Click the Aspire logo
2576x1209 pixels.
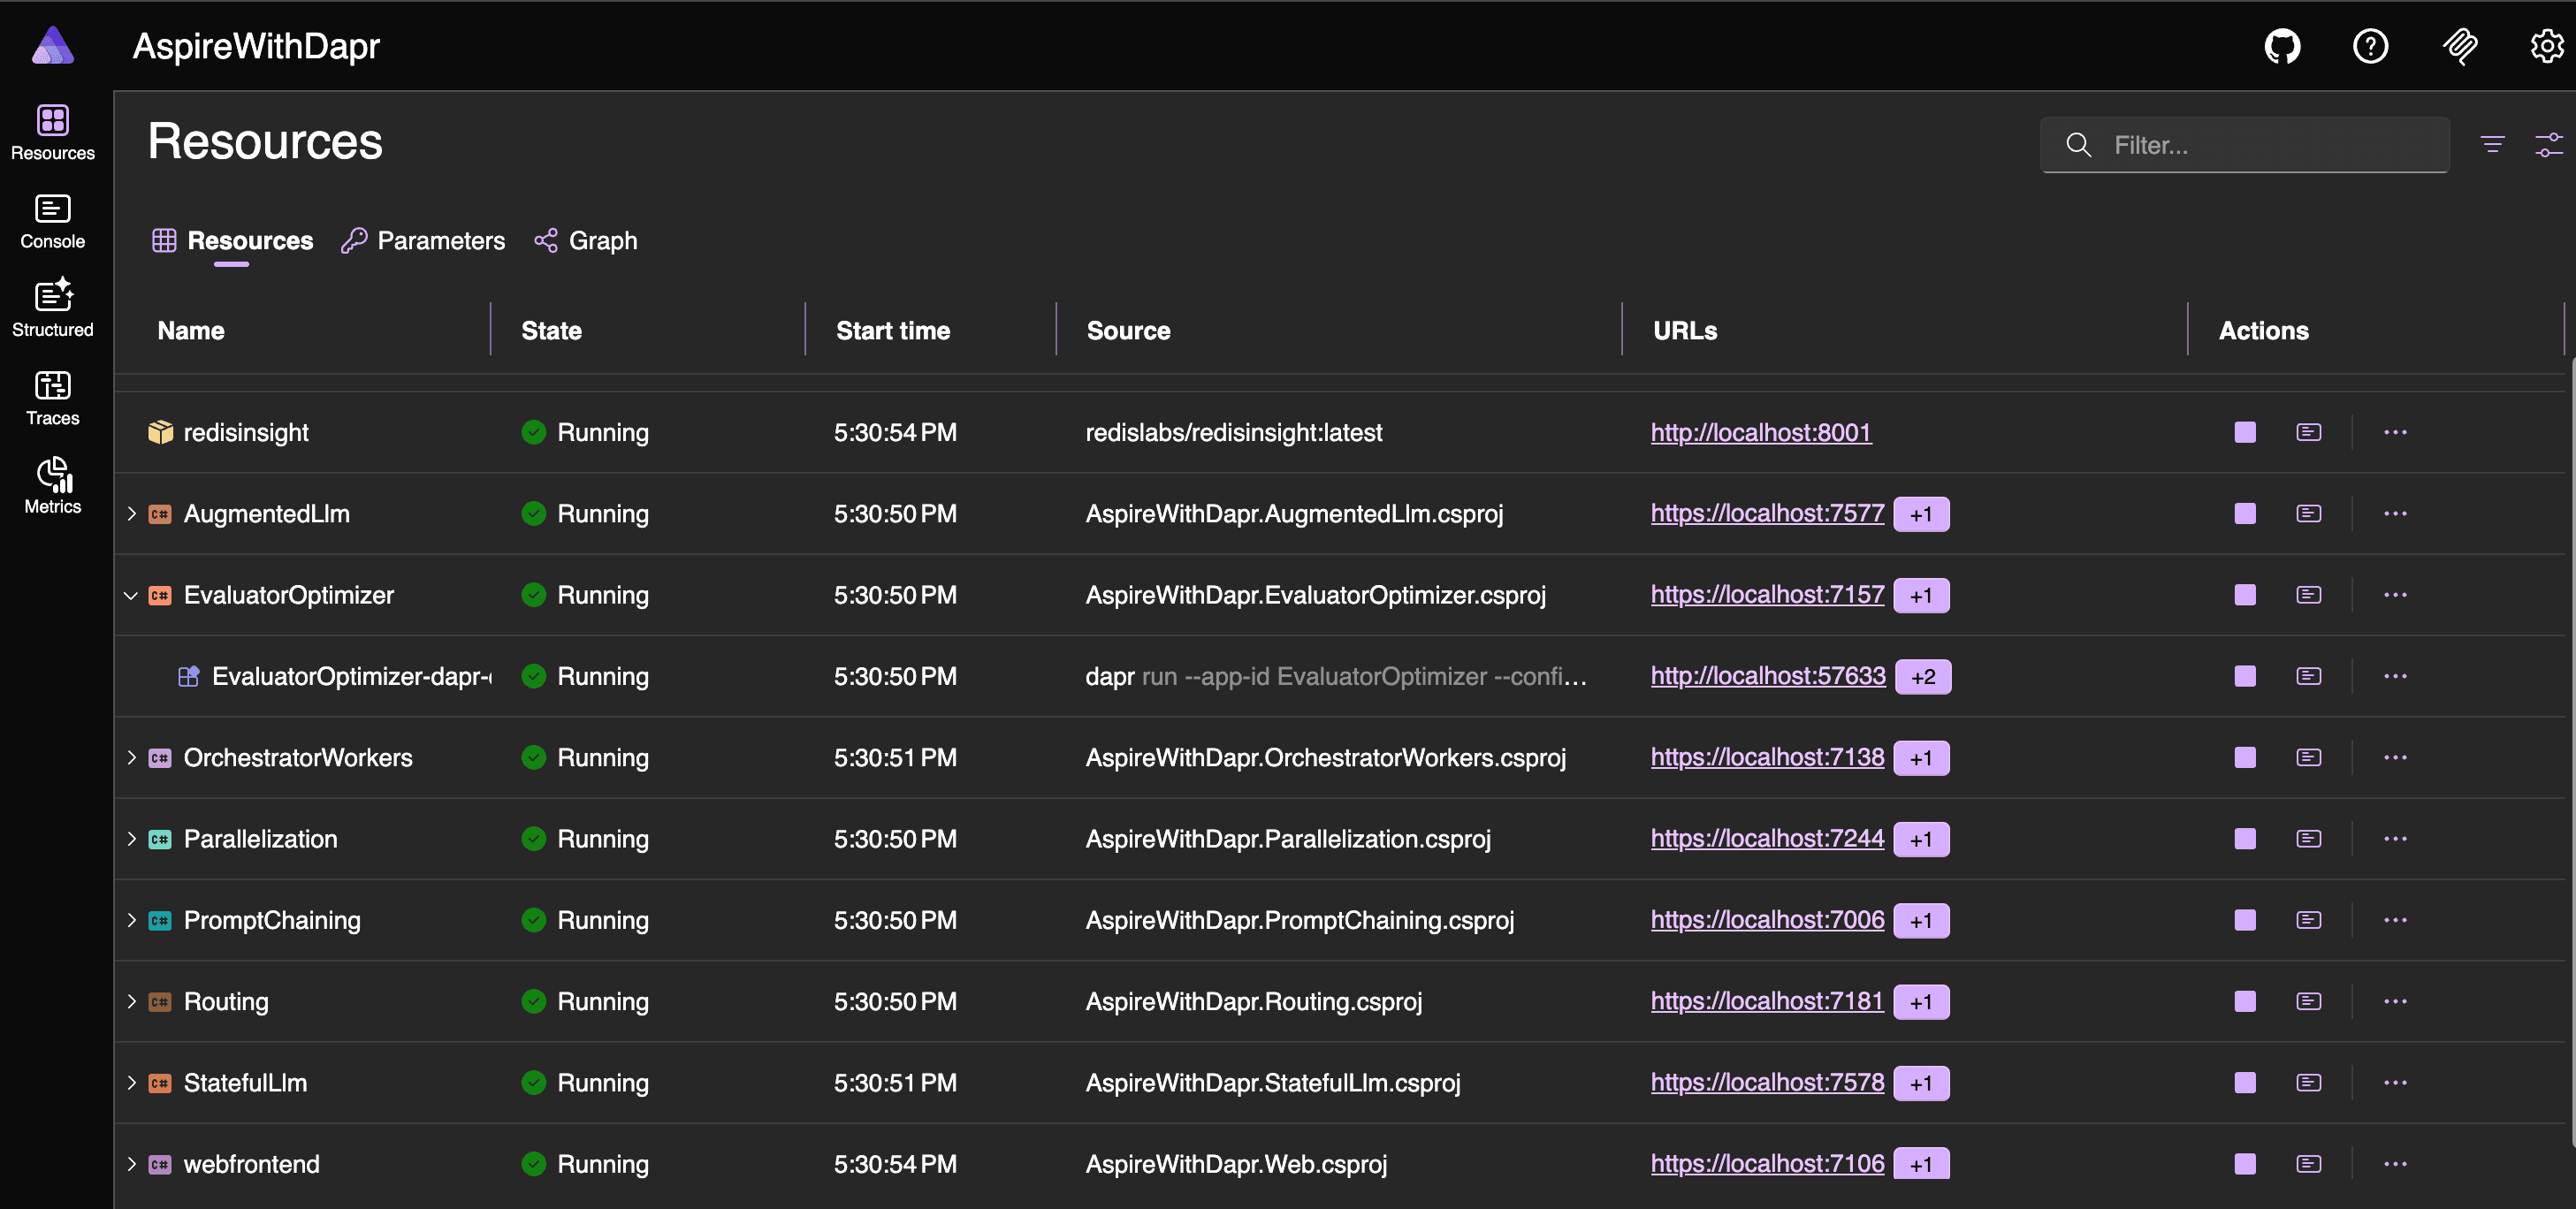pyautogui.click(x=53, y=46)
